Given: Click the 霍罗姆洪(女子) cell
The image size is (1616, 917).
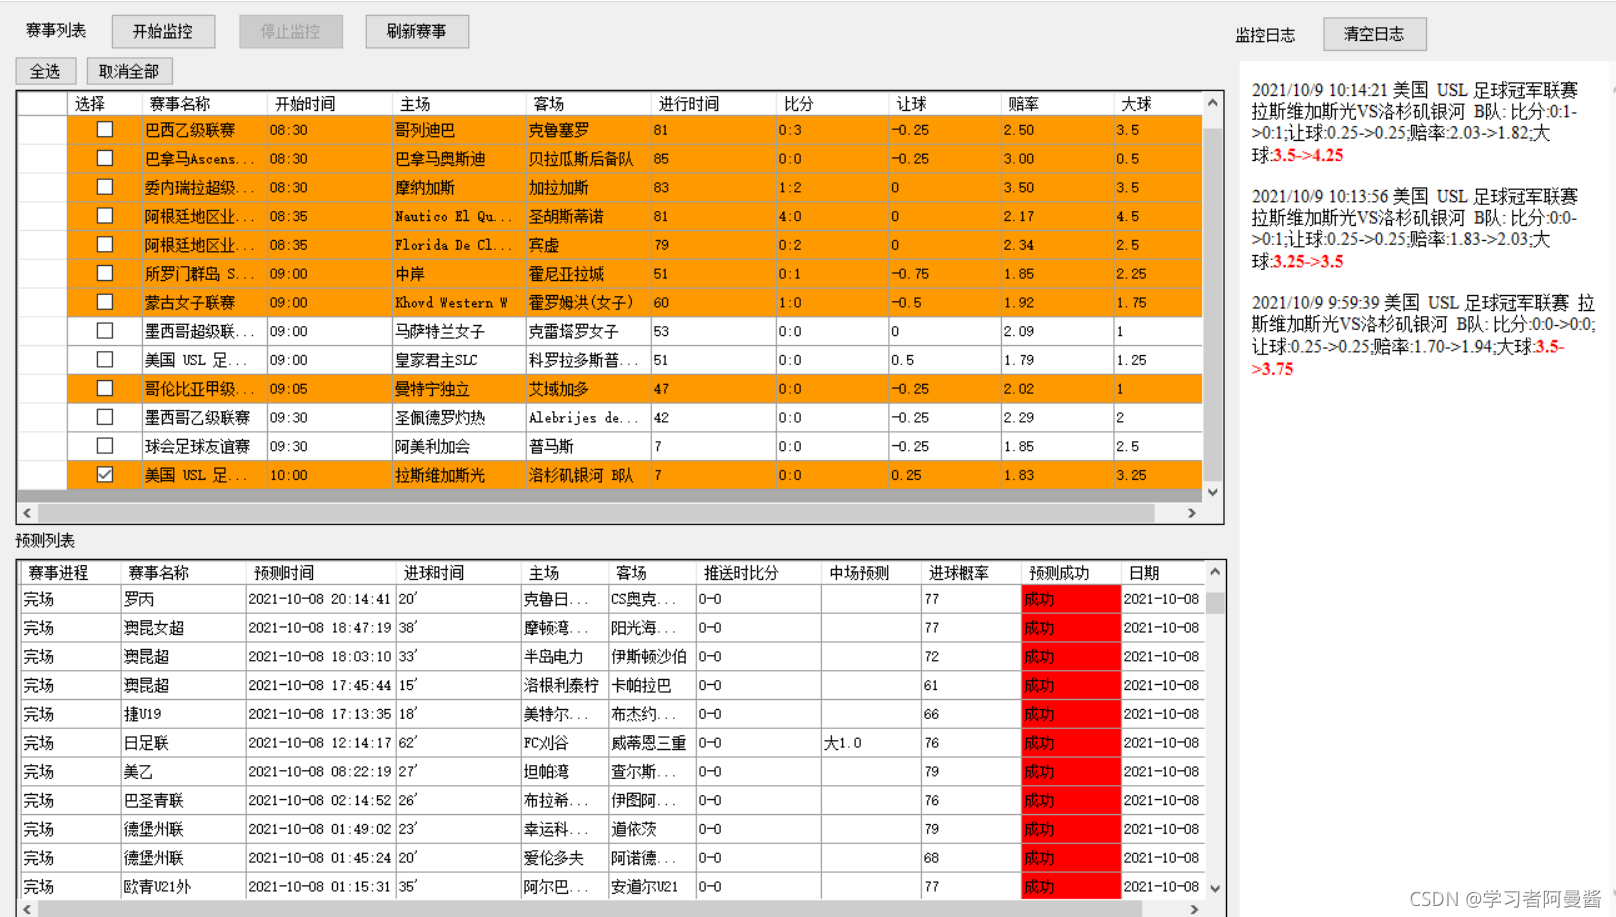Looking at the screenshot, I should click(x=588, y=302).
